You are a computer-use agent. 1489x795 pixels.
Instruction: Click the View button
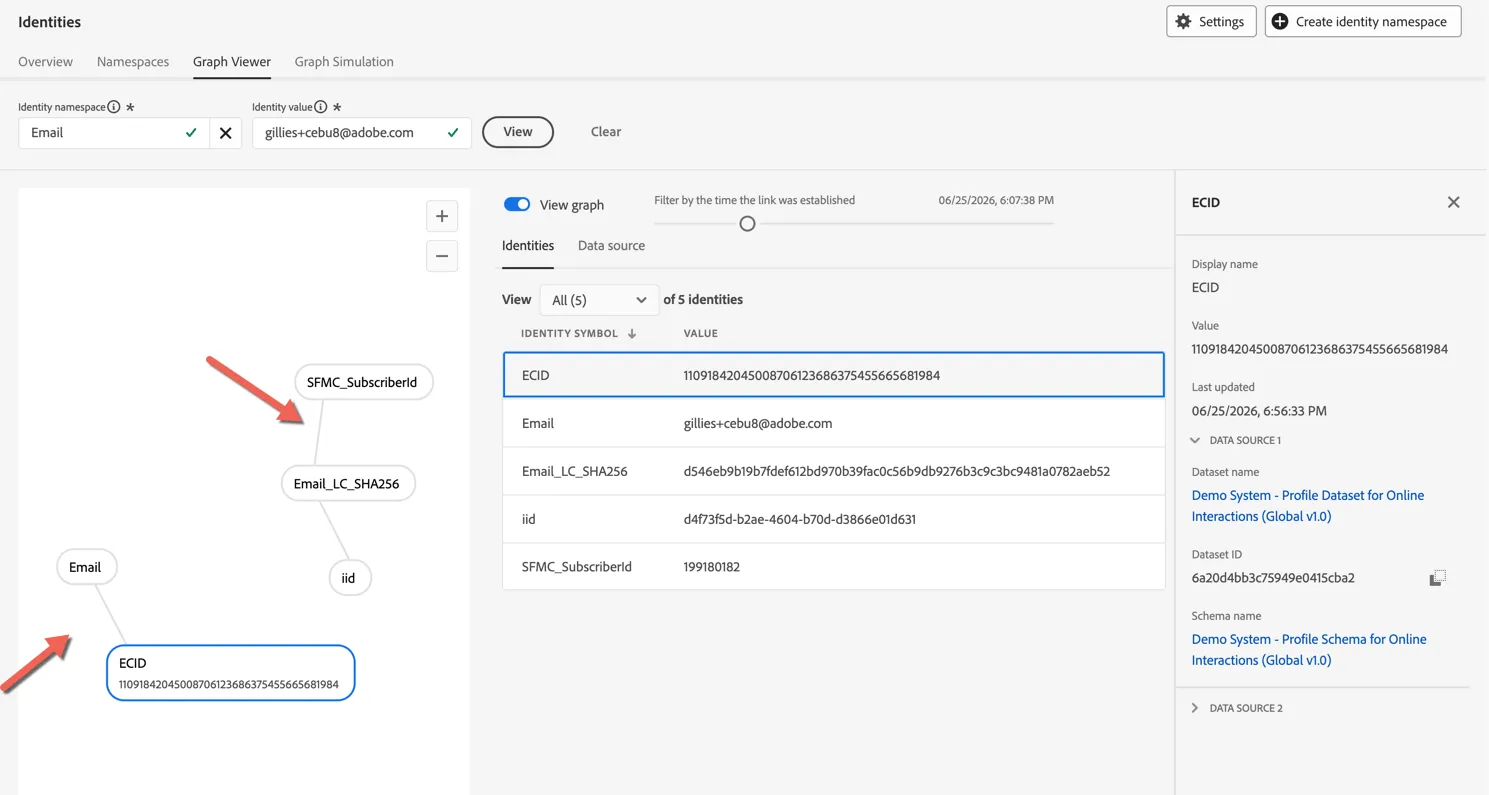[518, 132]
